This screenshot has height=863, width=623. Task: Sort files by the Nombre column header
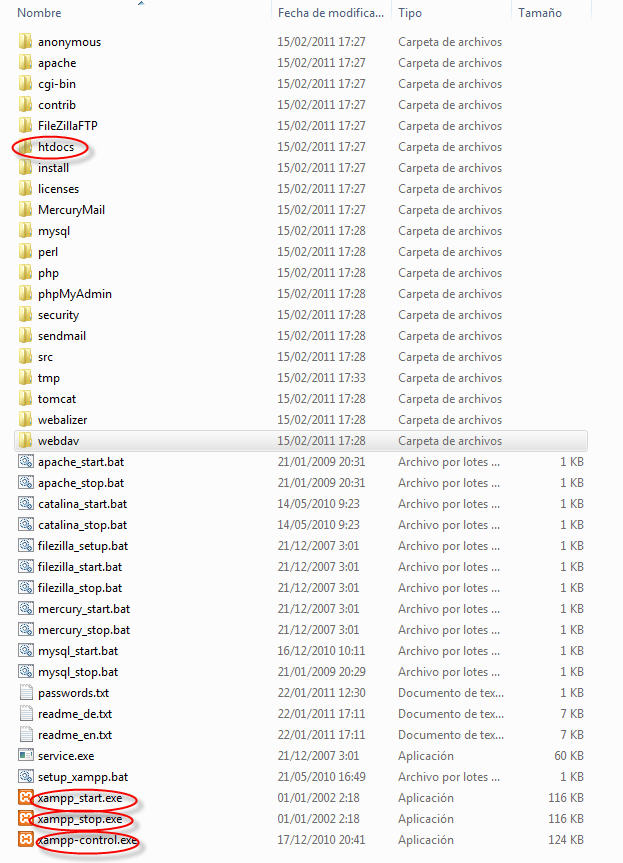point(40,13)
